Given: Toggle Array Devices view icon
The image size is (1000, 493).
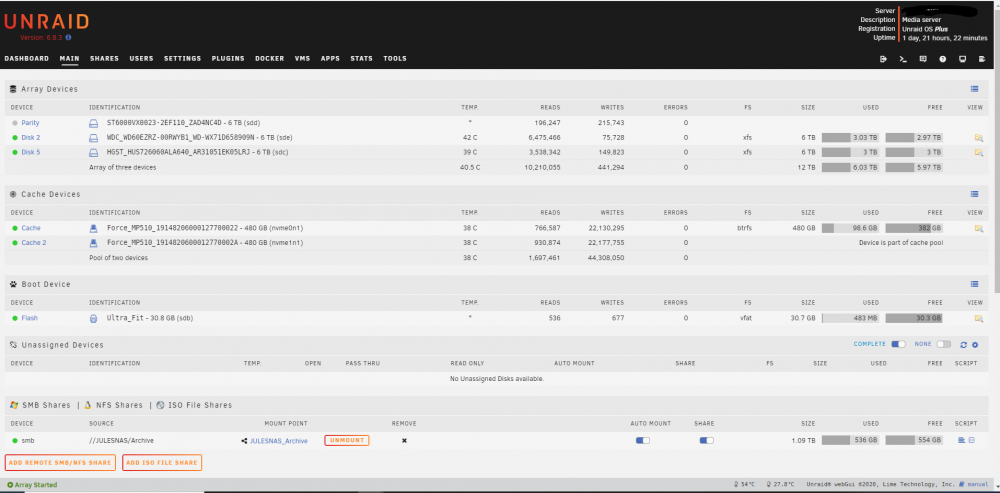Looking at the screenshot, I should coord(974,89).
